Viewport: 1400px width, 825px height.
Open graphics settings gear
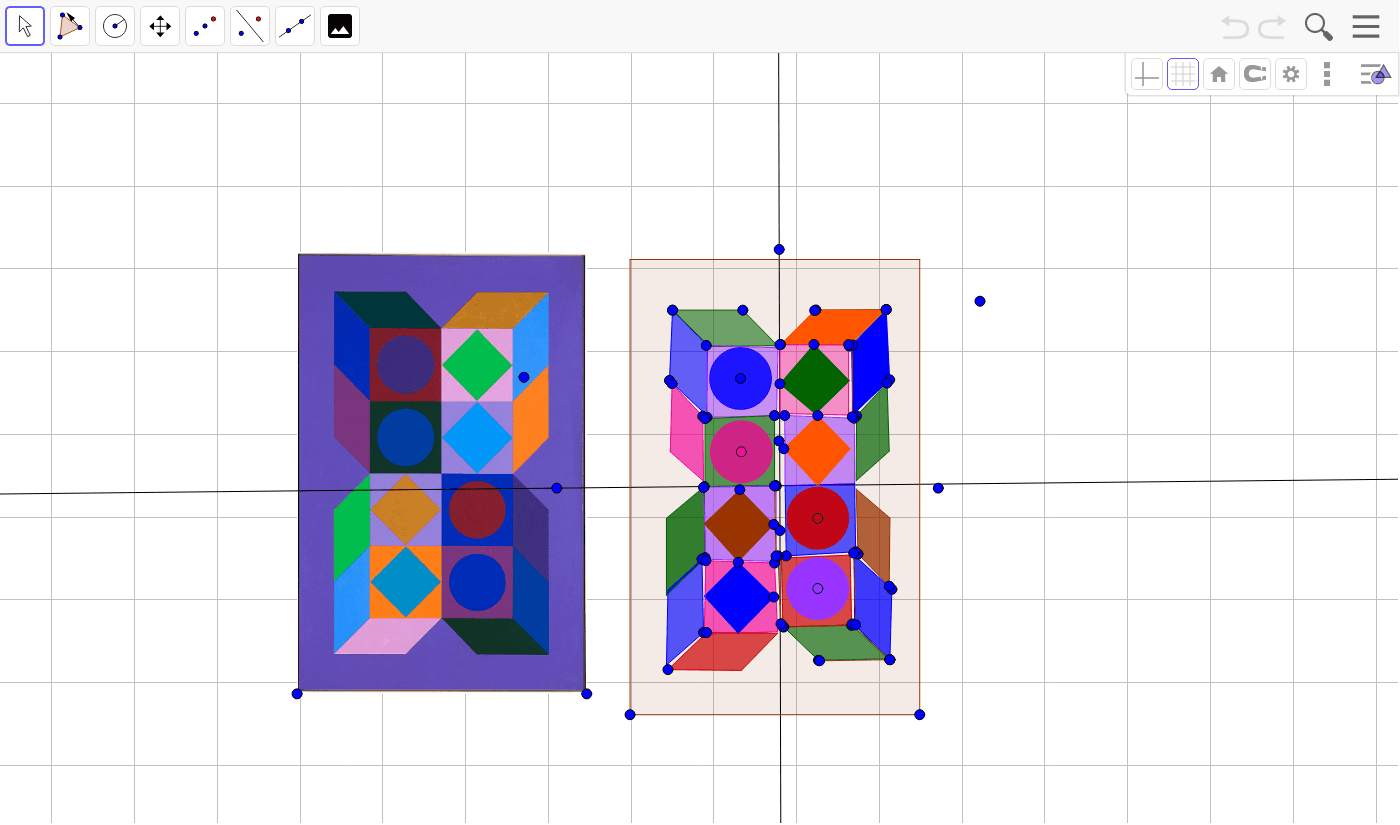tap(1291, 74)
